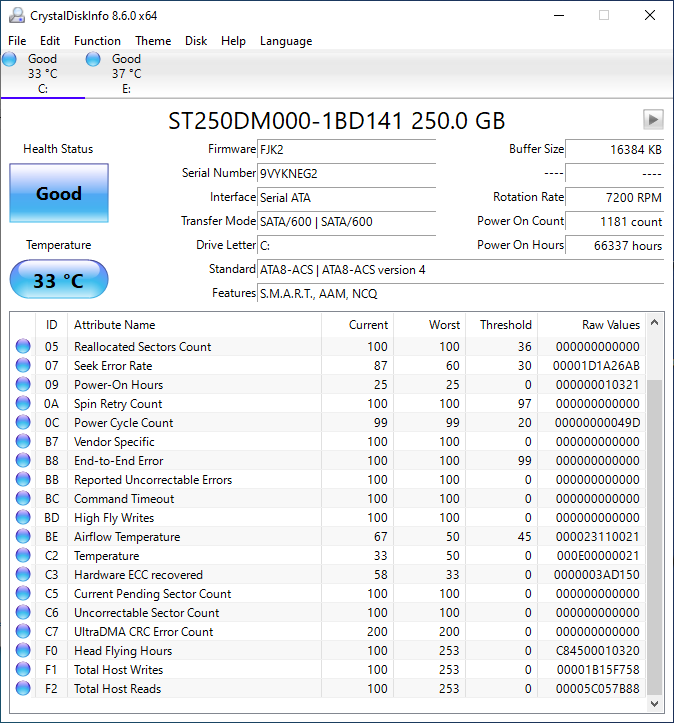Open the Function menu

[x=97, y=41]
